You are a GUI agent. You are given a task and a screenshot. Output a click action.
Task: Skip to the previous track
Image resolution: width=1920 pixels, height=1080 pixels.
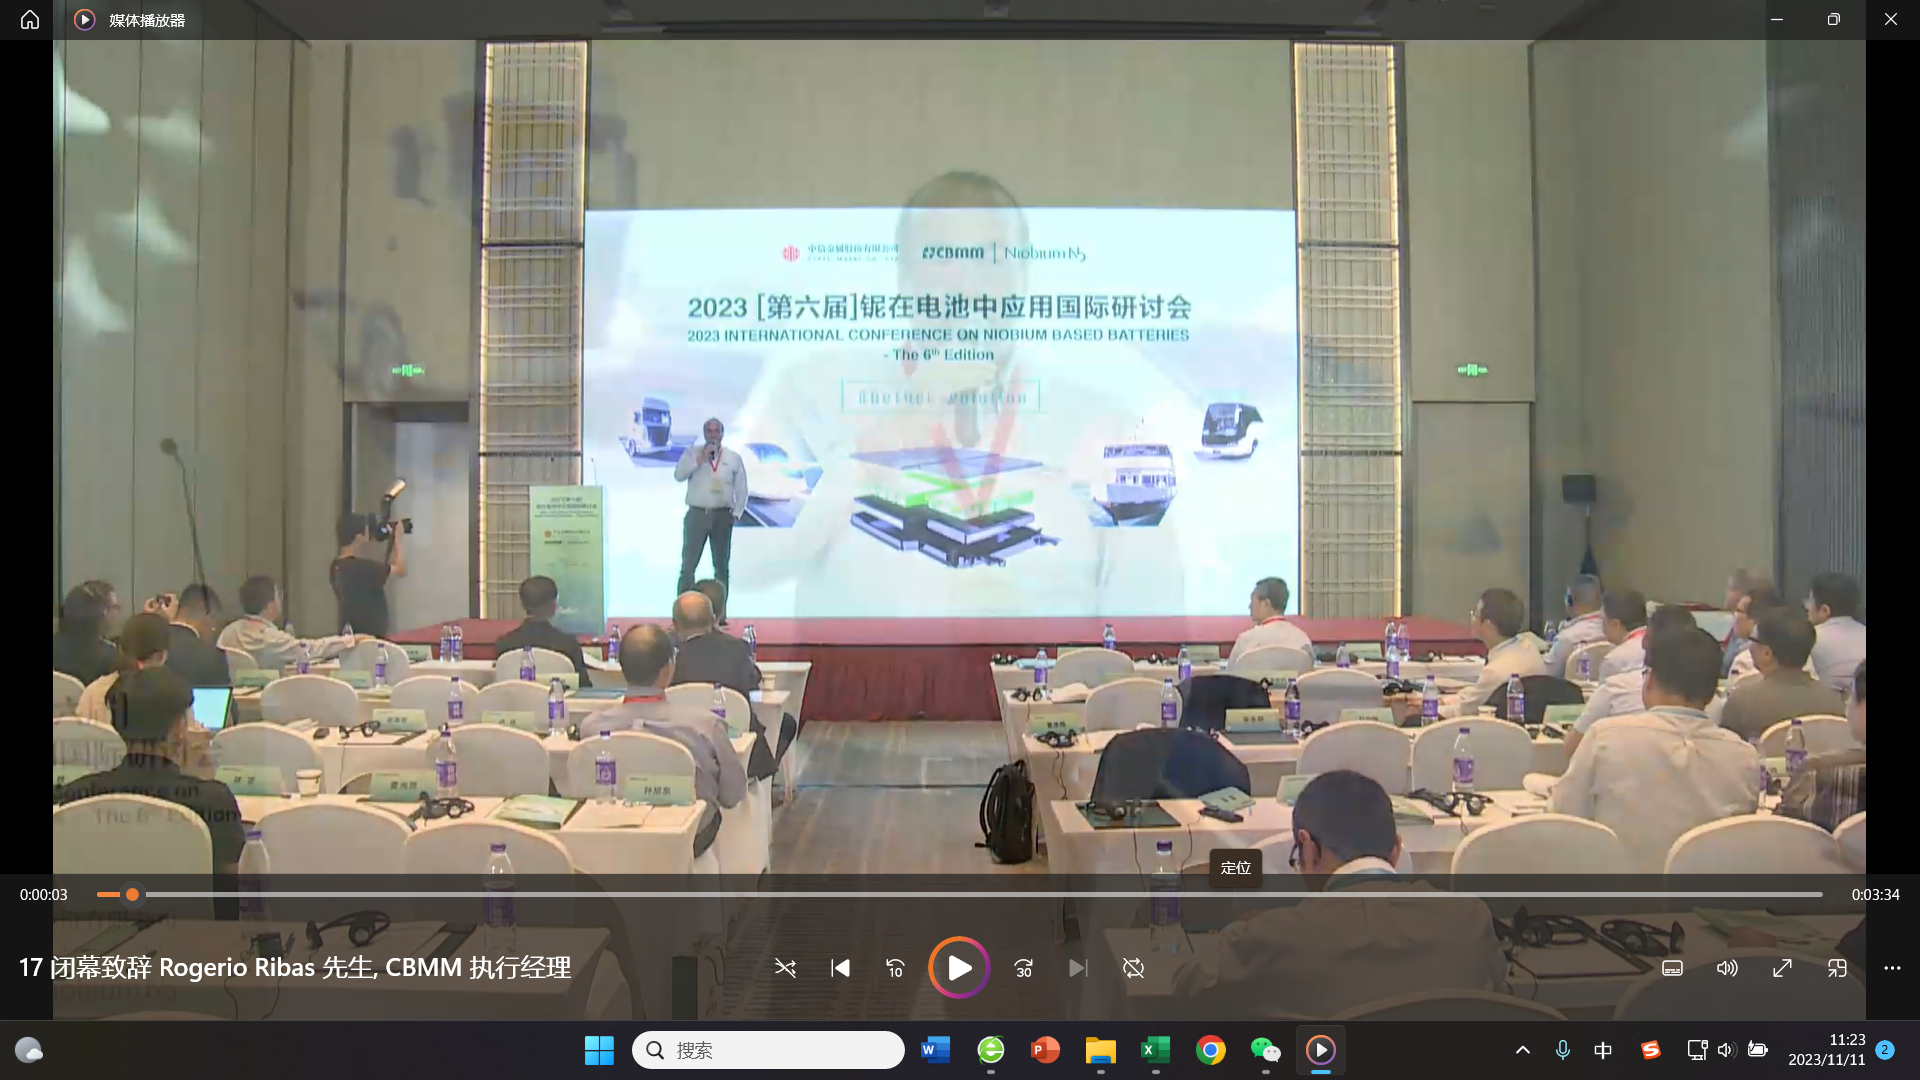840,968
